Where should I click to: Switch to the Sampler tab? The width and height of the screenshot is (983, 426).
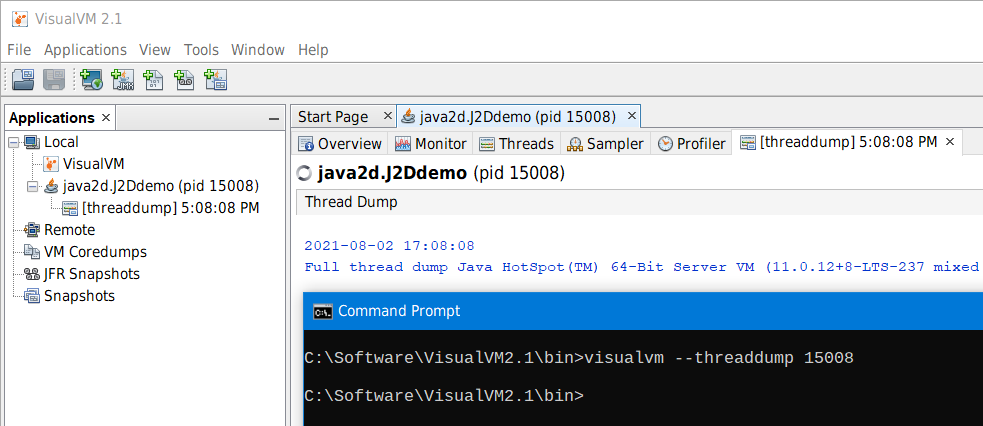coord(606,143)
